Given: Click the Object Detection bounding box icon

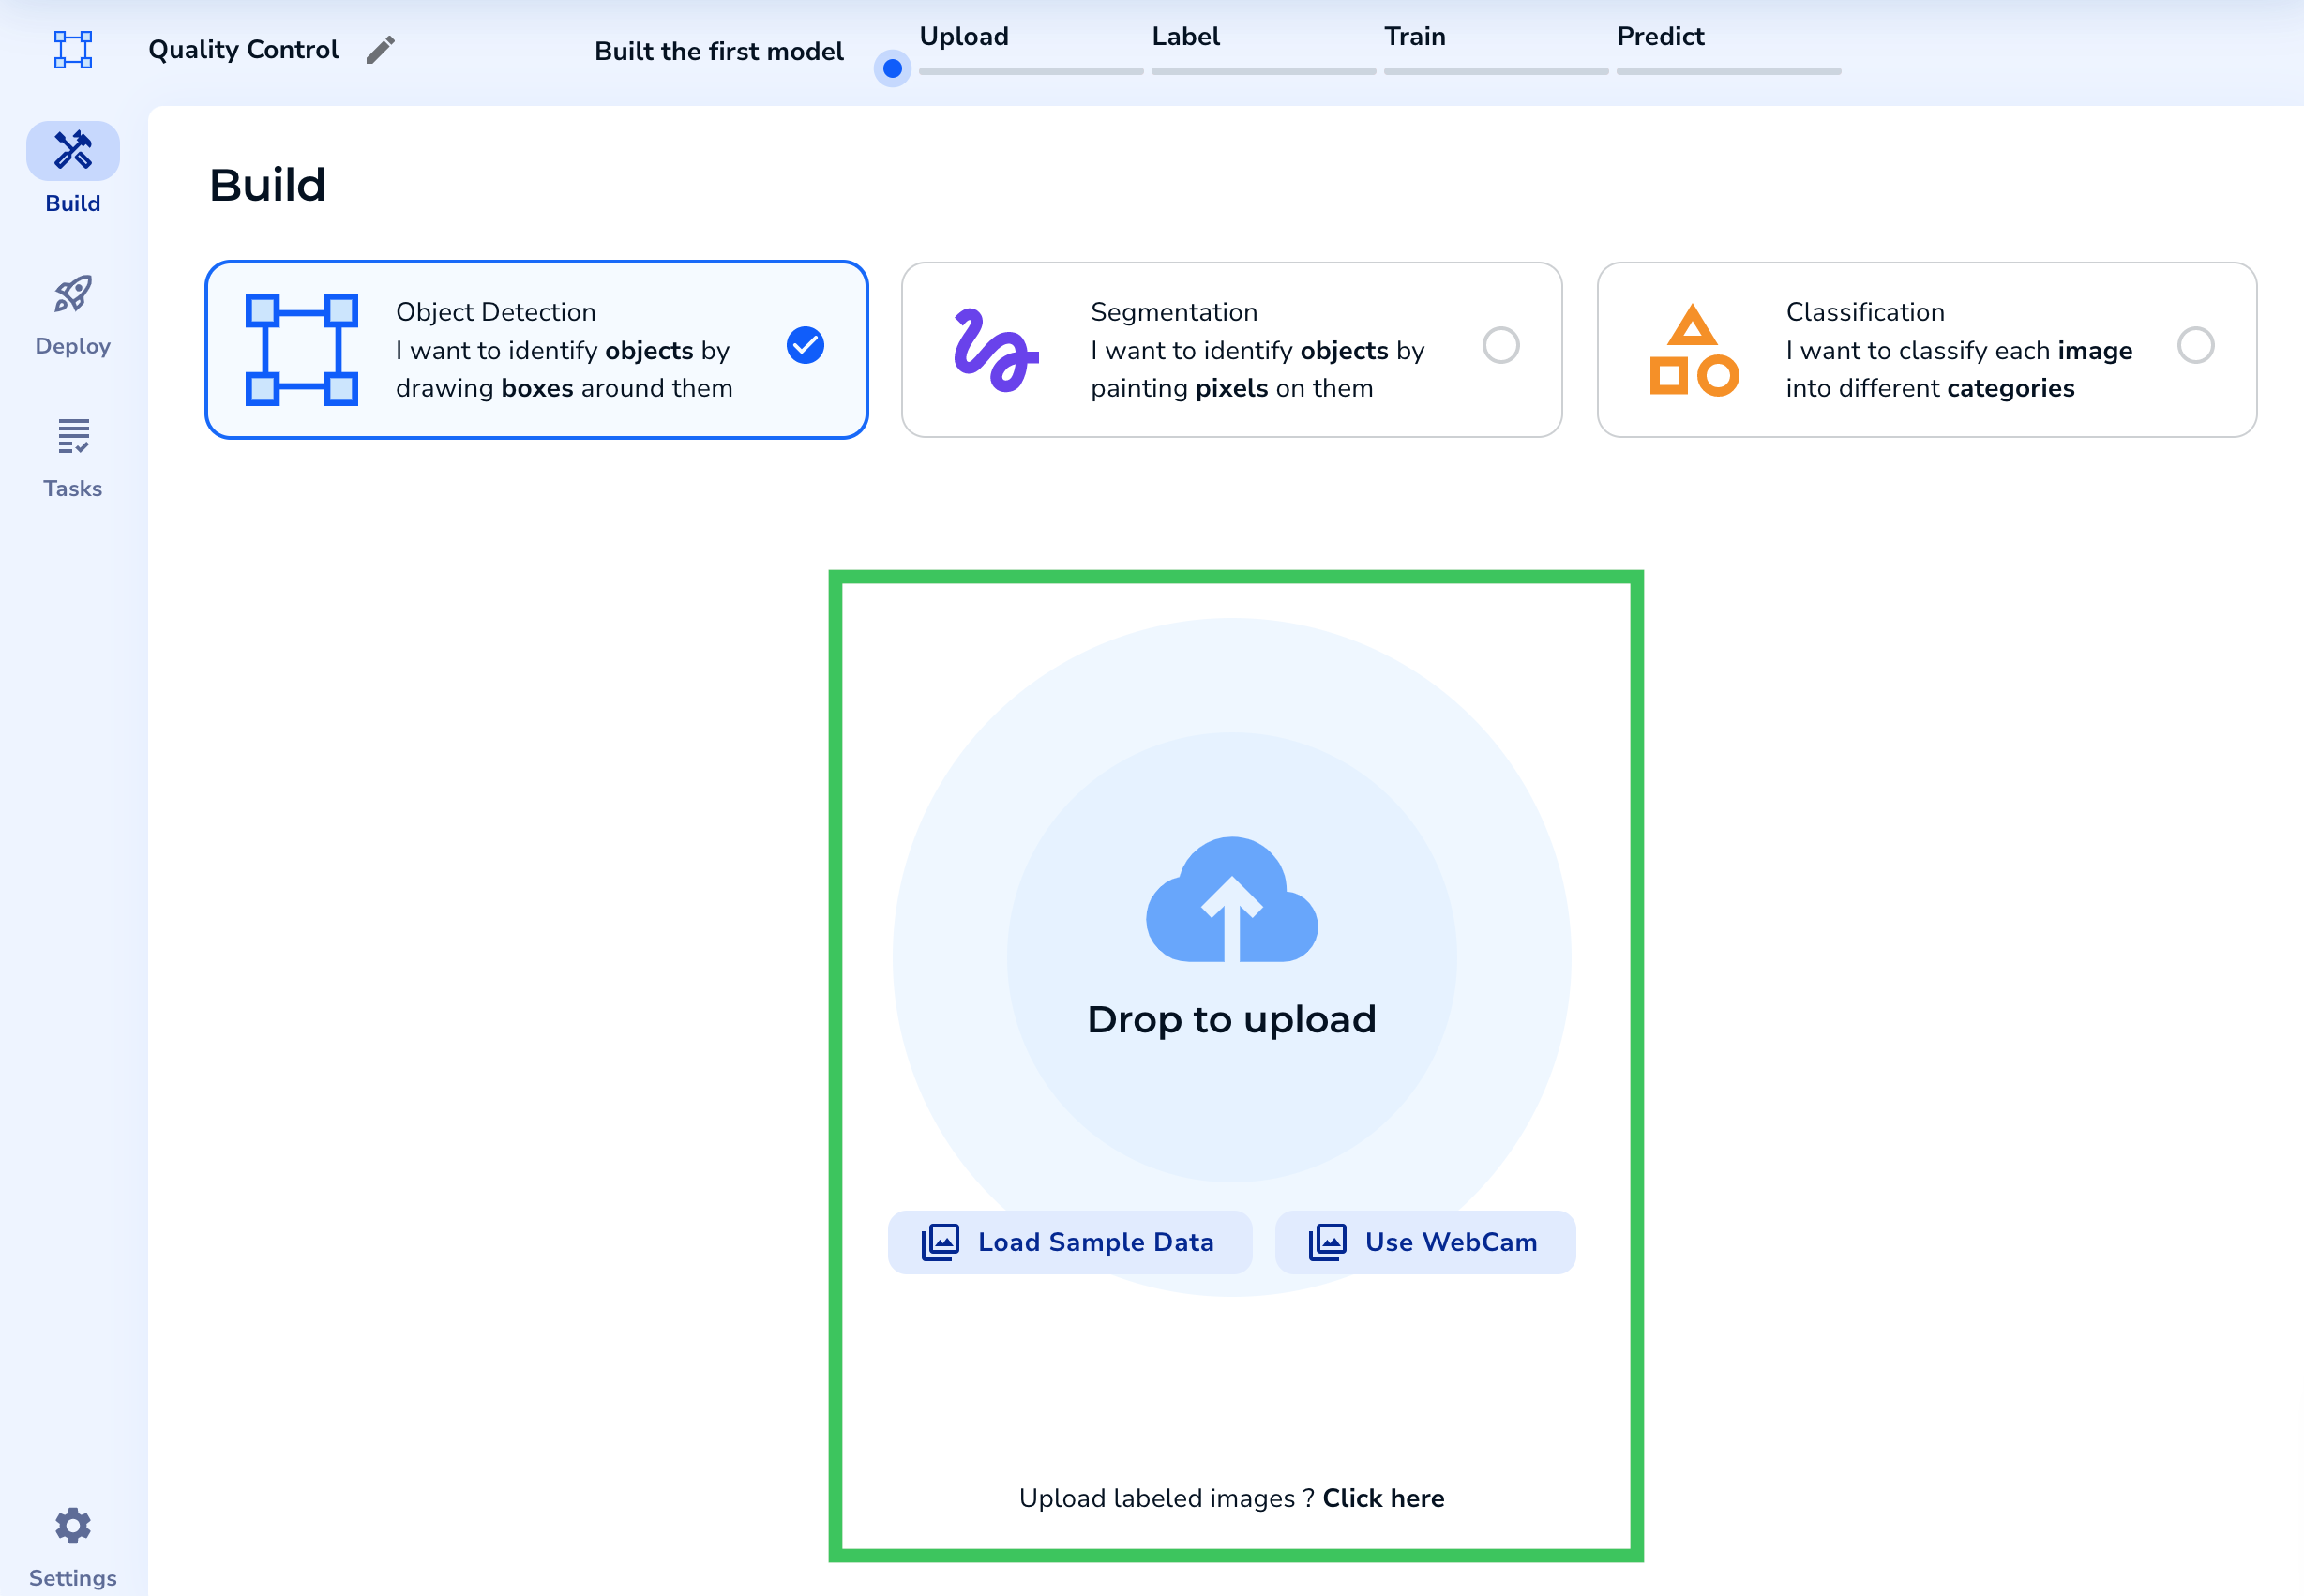Looking at the screenshot, I should tap(302, 350).
